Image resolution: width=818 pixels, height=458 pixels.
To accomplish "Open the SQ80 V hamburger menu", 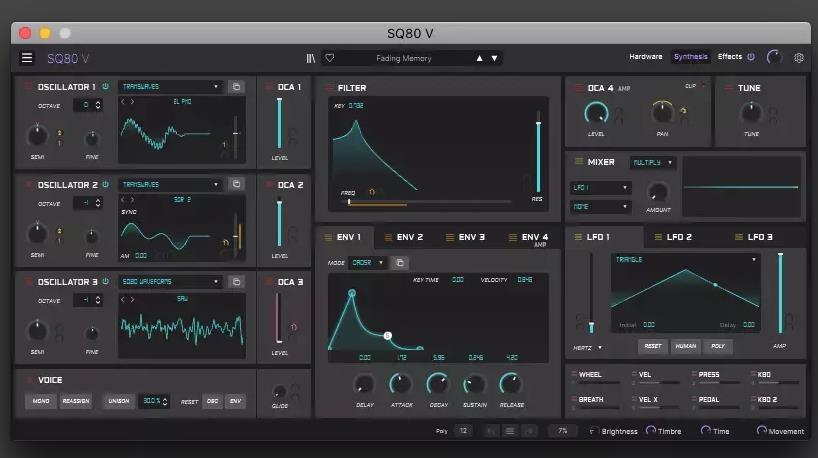I will (x=27, y=58).
